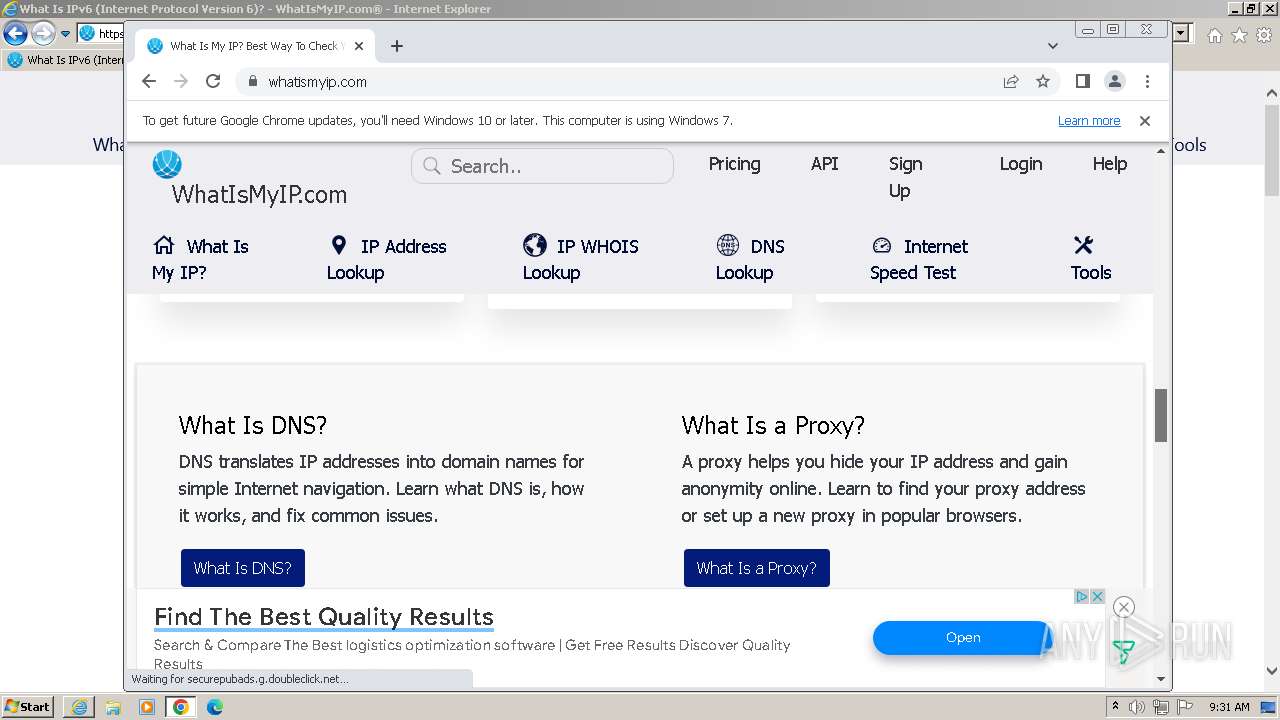Reload the whatismyip.com page in Chrome

(x=213, y=82)
